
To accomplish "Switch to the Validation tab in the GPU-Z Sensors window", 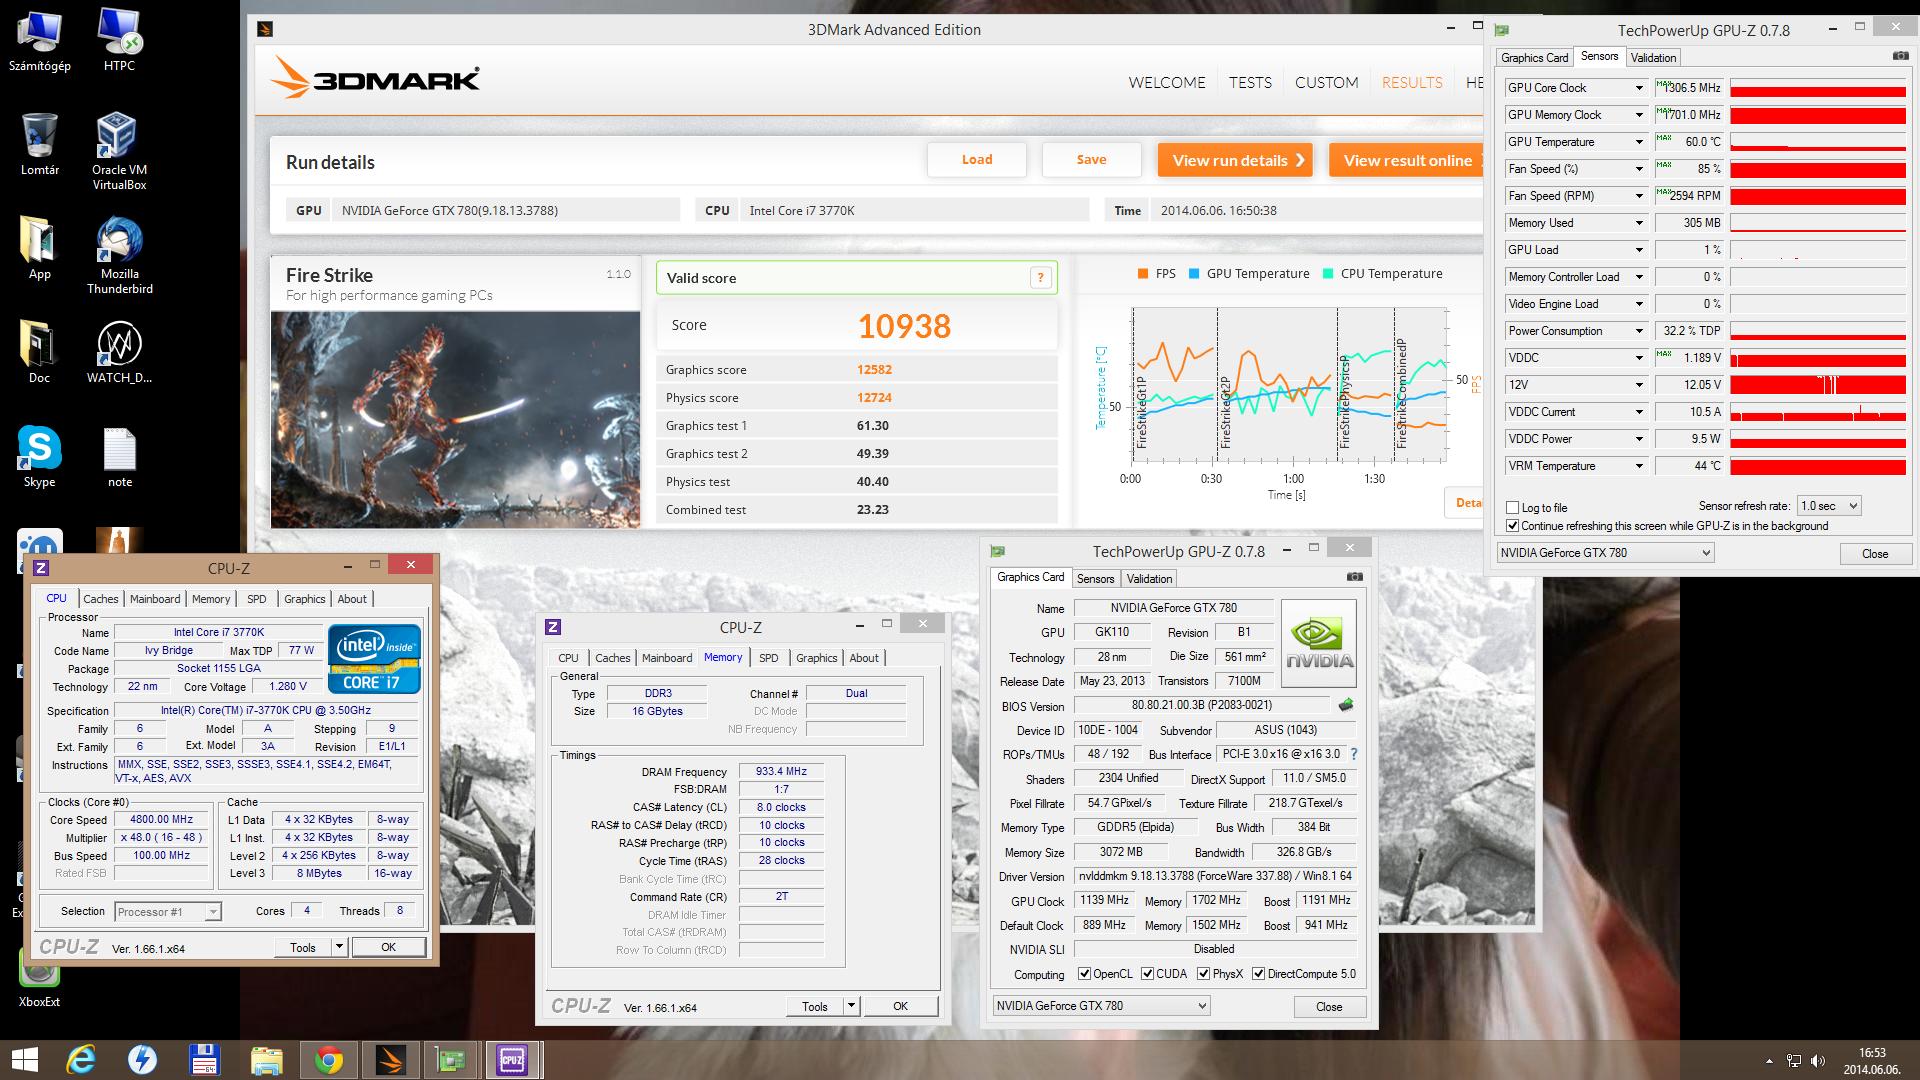I will pos(1653,58).
